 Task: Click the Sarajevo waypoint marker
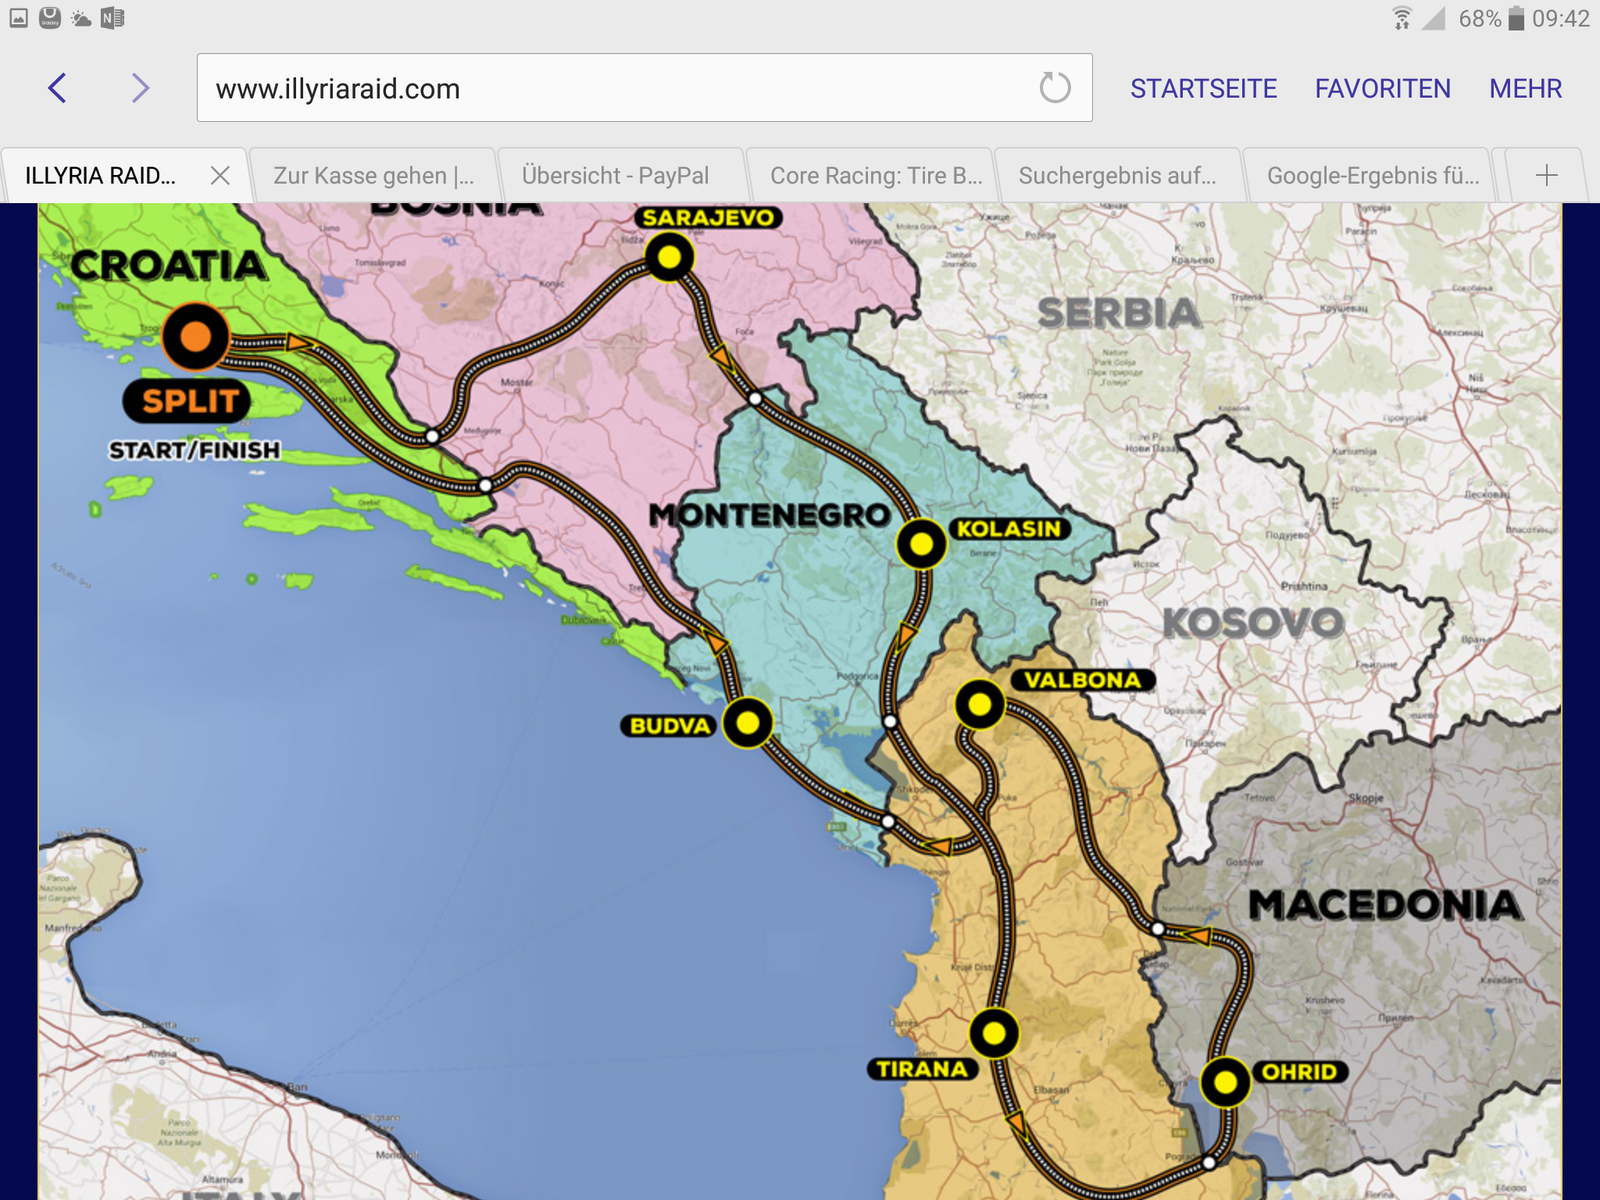669,257
